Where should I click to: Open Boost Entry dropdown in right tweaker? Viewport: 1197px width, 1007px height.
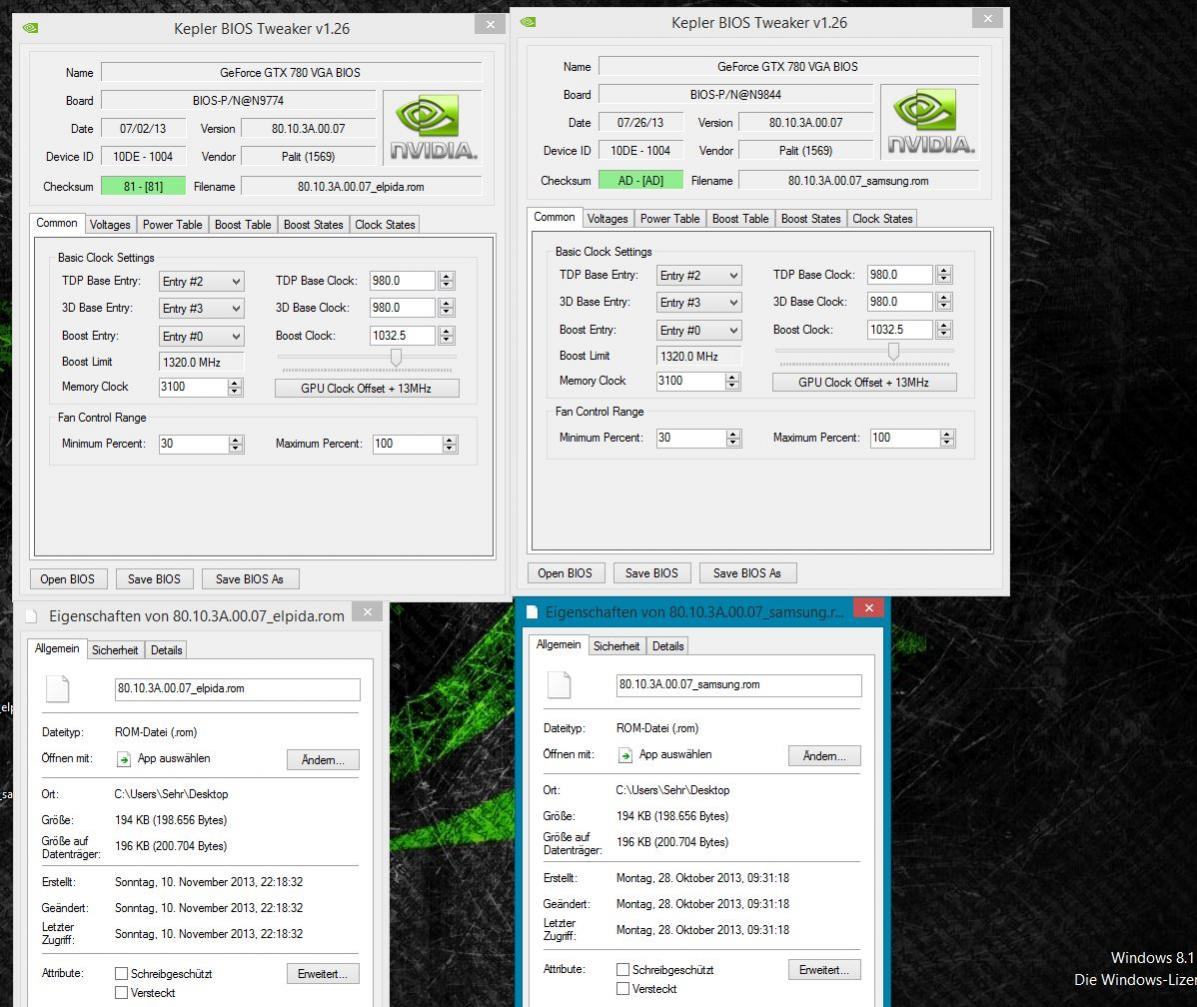(699, 330)
